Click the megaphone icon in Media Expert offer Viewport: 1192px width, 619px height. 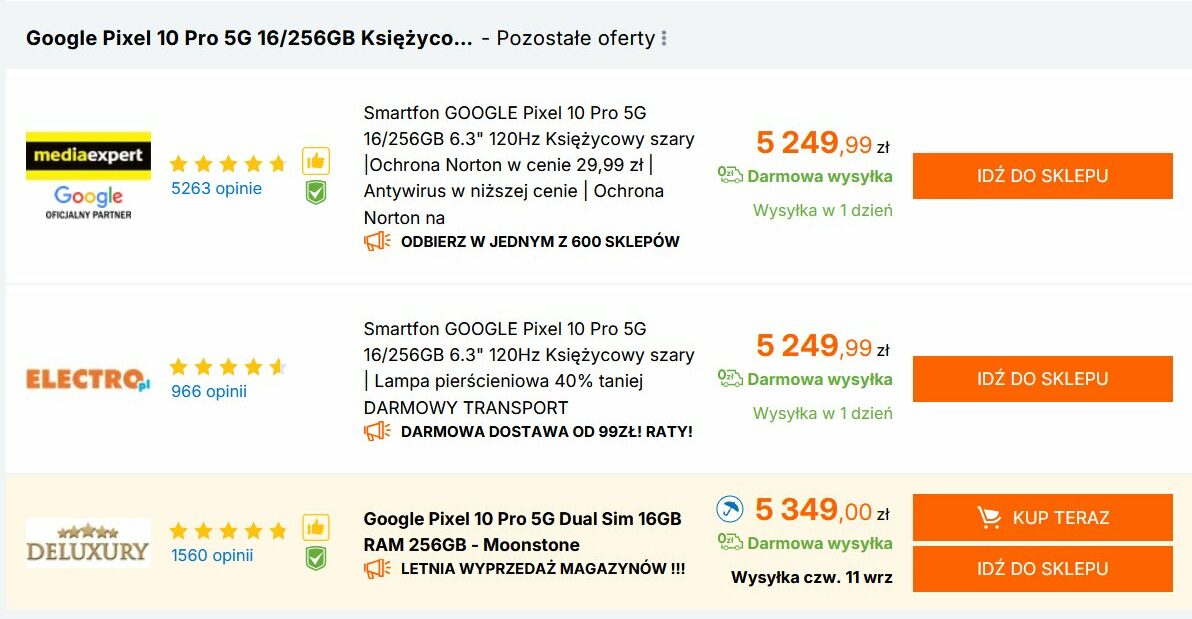(x=377, y=241)
